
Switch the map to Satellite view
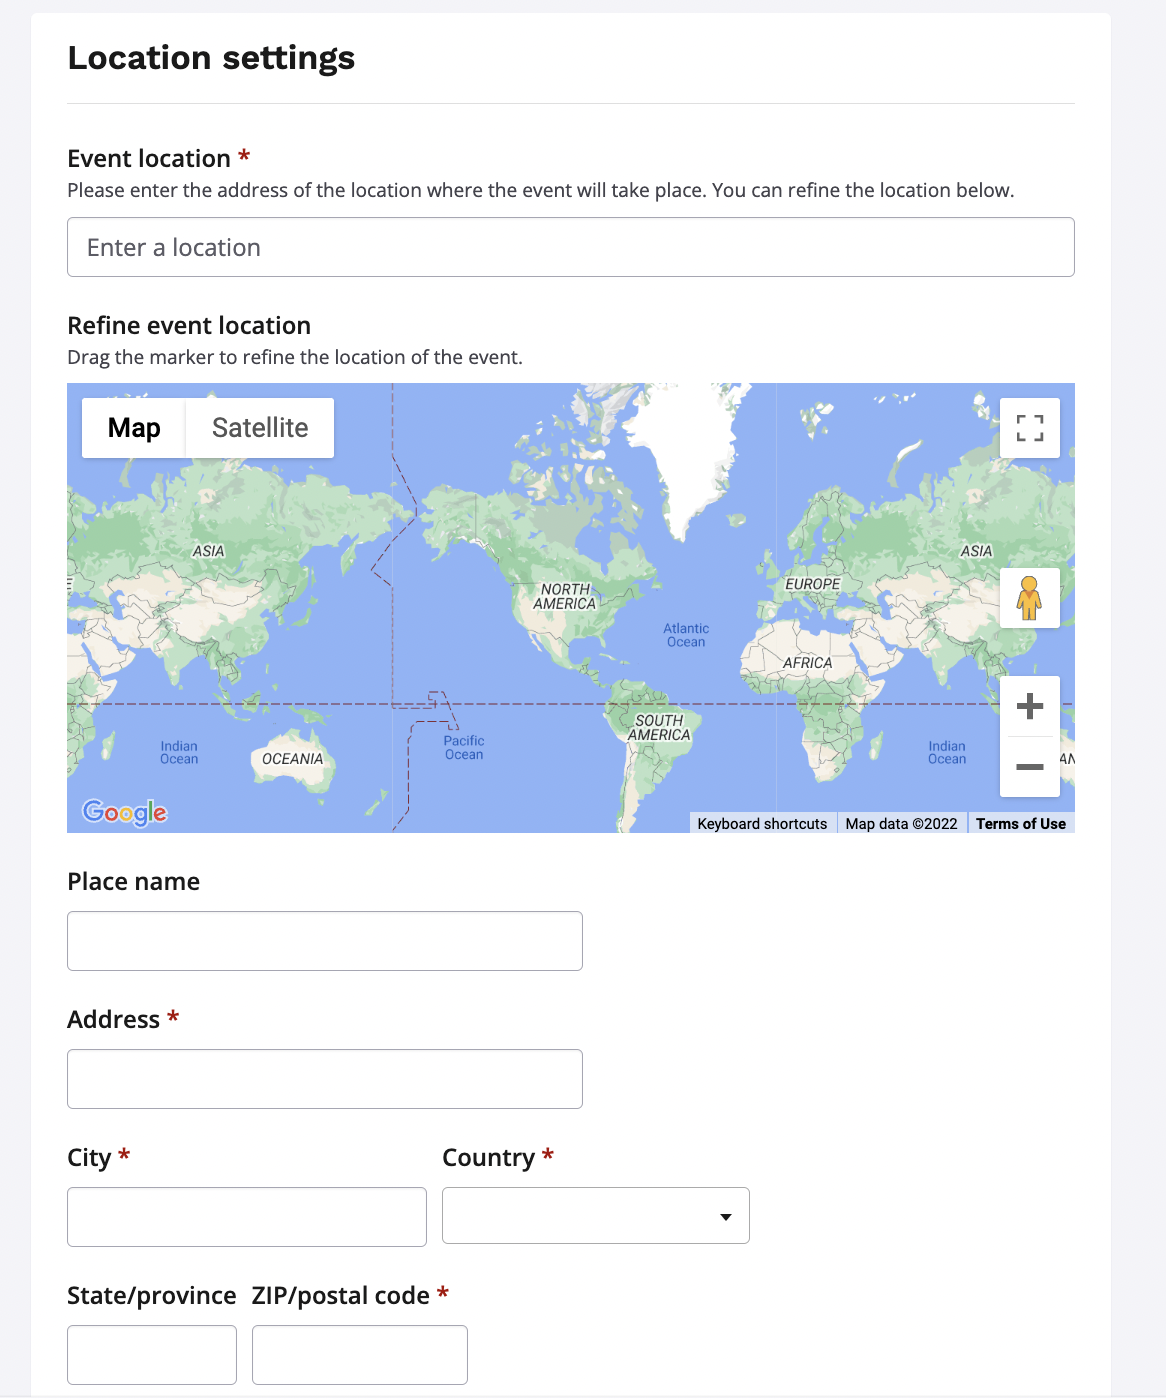click(x=260, y=428)
